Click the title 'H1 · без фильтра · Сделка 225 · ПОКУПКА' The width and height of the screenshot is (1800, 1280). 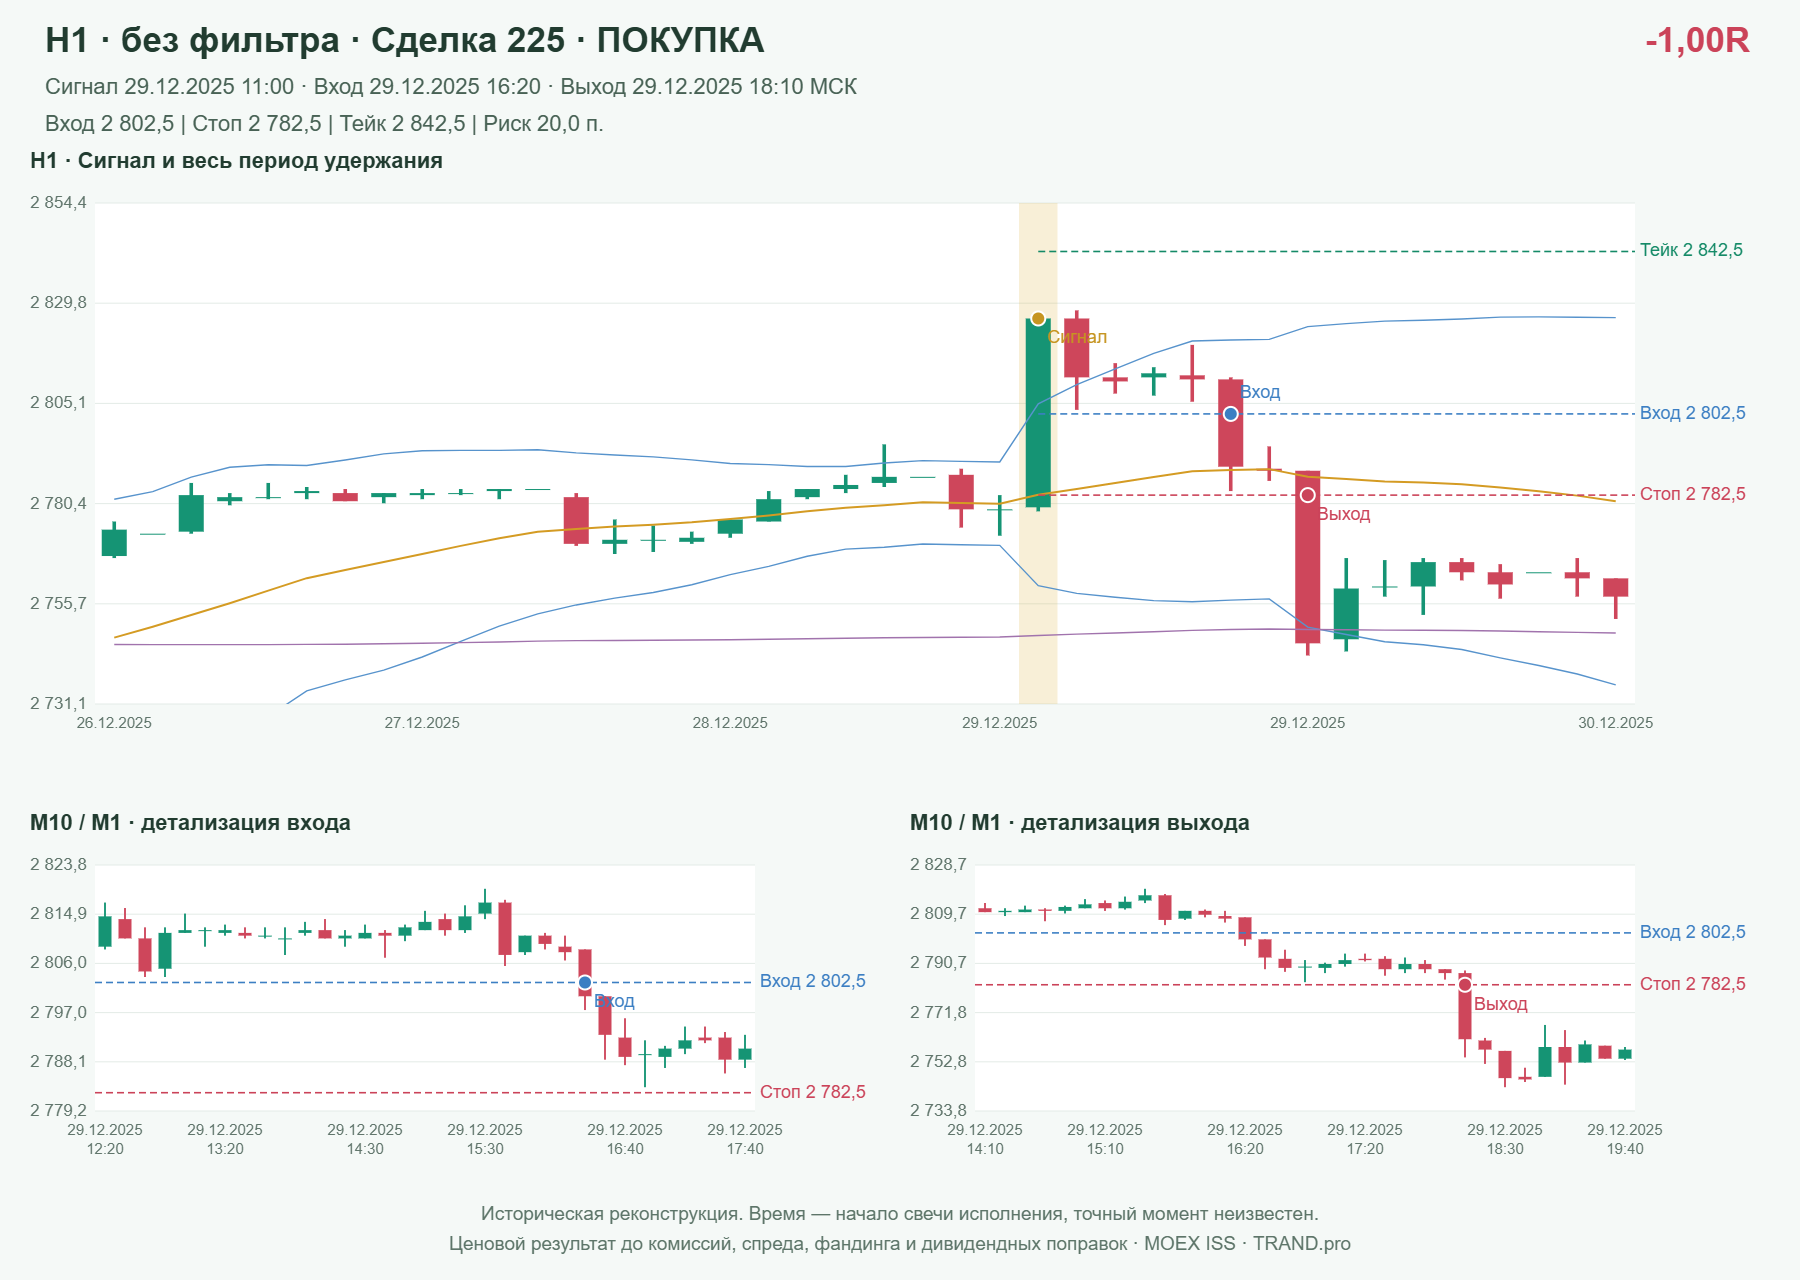tap(405, 40)
